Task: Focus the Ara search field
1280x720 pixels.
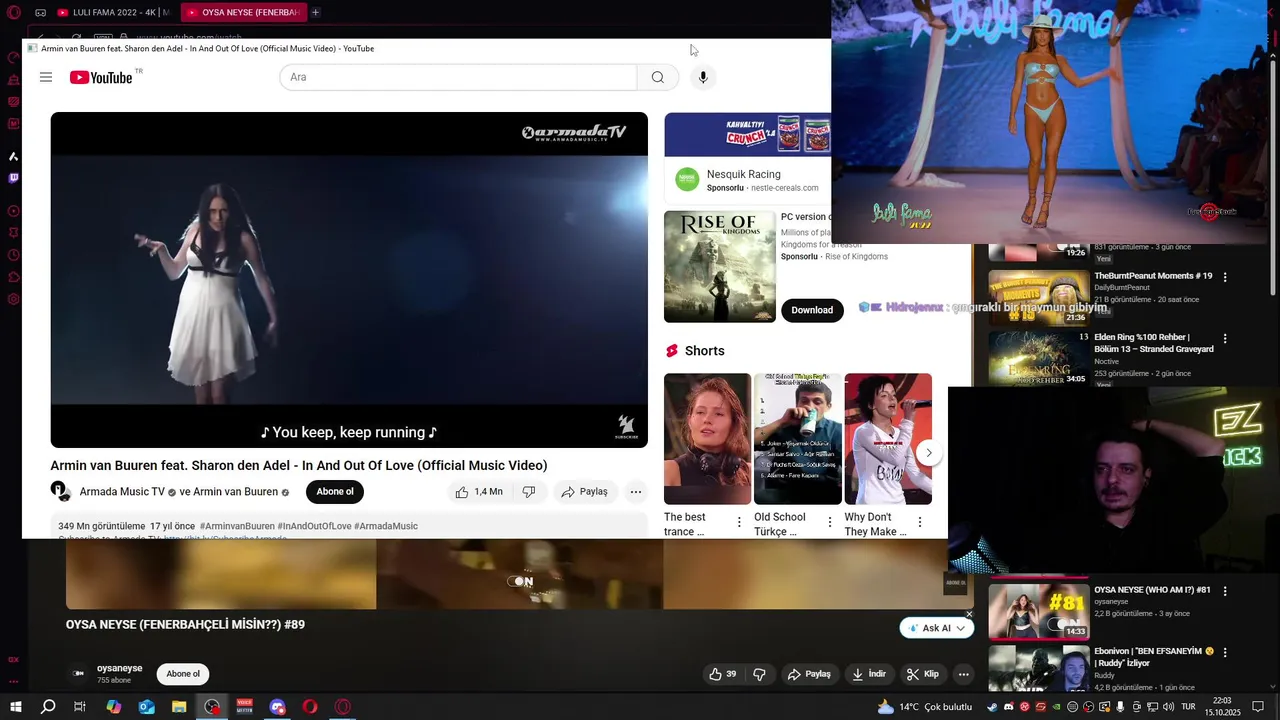Action: click(x=458, y=77)
